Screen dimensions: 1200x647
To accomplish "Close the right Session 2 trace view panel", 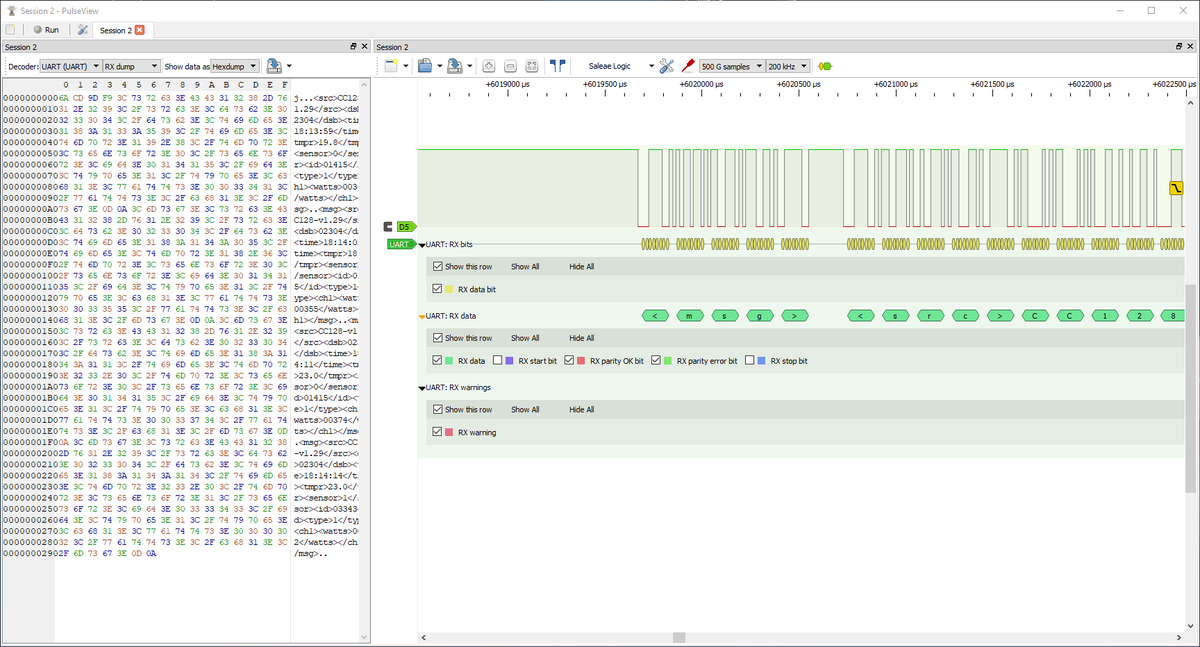I will pyautogui.click(x=1191, y=47).
